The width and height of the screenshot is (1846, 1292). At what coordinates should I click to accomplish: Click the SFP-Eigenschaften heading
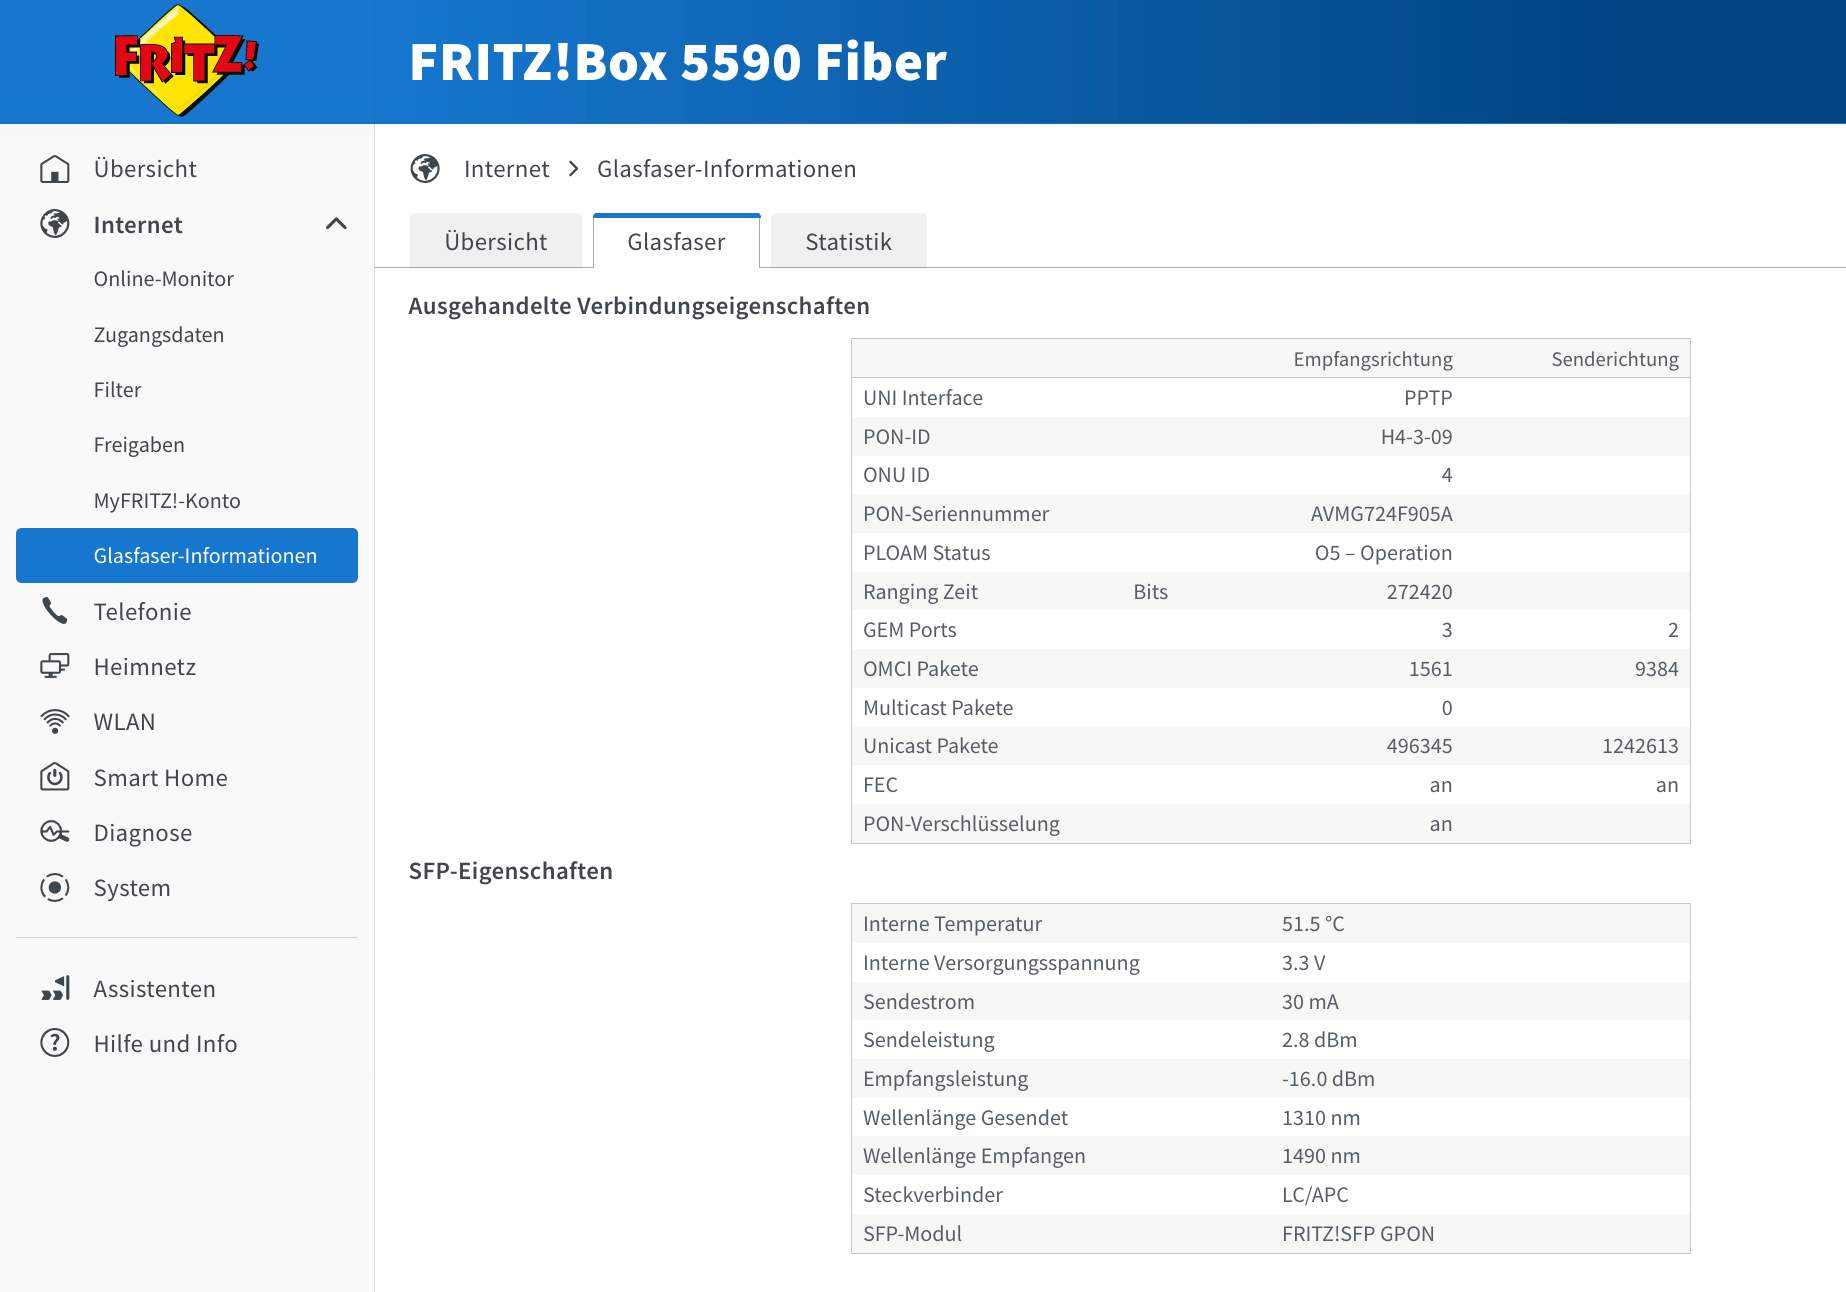511,871
